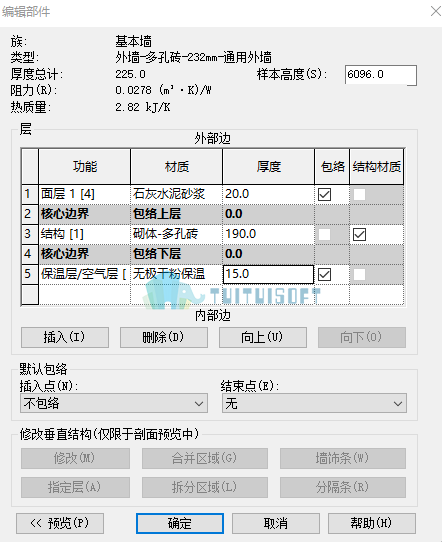Click the 拆分区域(L) button
The width and height of the screenshot is (442, 542).
pos(205,487)
